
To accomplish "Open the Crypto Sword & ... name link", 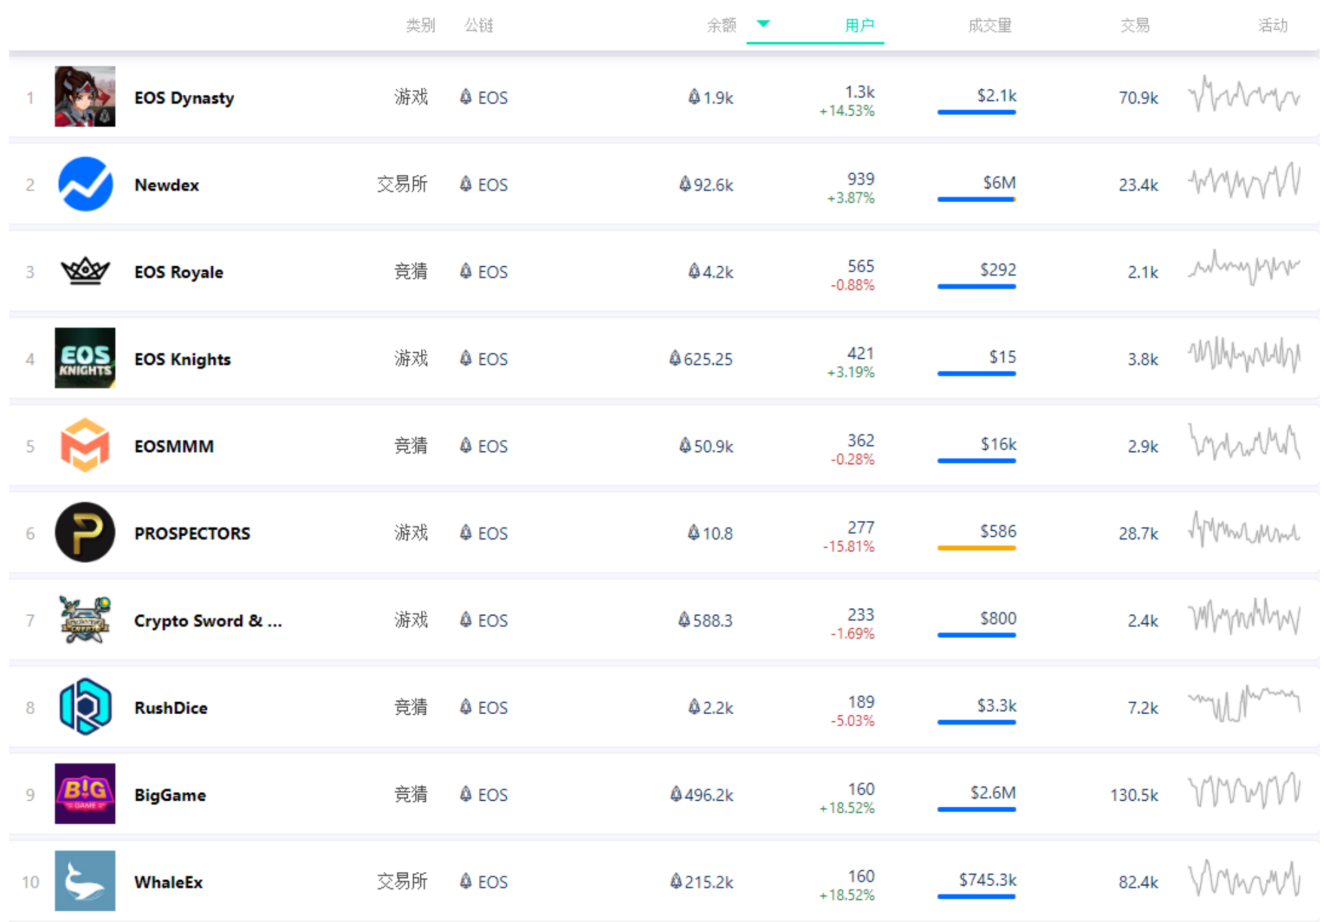I will (x=208, y=620).
